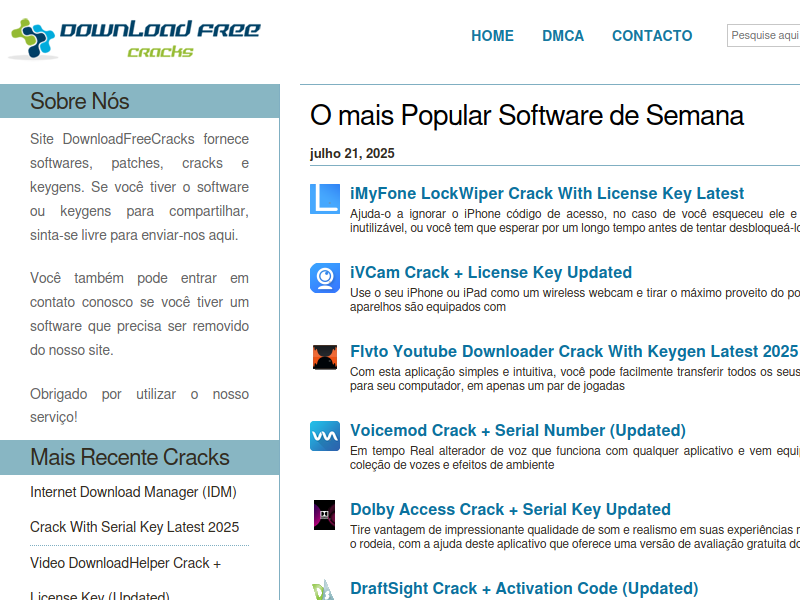800x600 pixels.
Task: Open the iMyFone LockWiper app icon
Action: click(x=325, y=198)
